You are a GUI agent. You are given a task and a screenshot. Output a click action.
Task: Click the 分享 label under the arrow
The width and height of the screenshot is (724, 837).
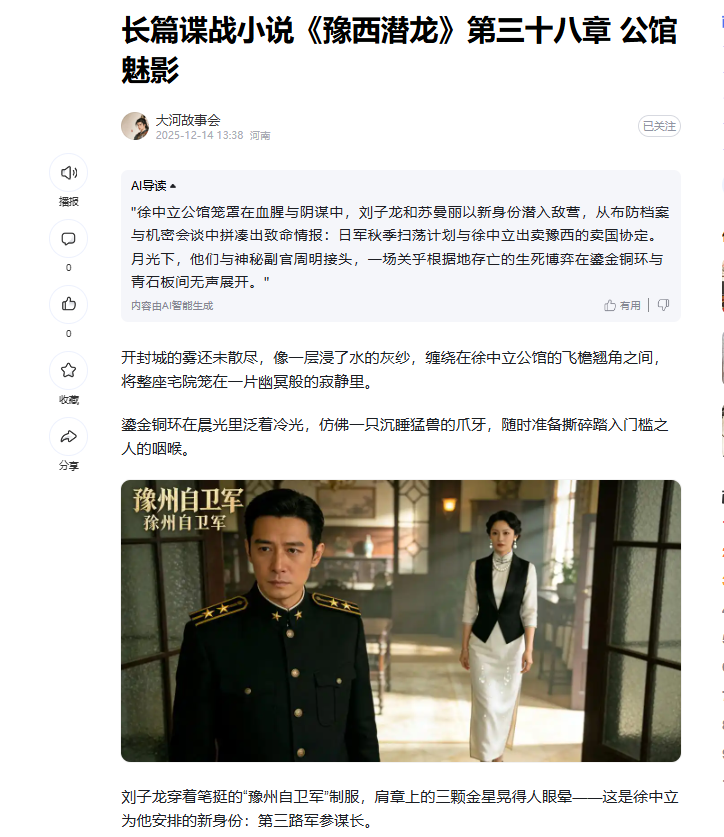tap(68, 465)
